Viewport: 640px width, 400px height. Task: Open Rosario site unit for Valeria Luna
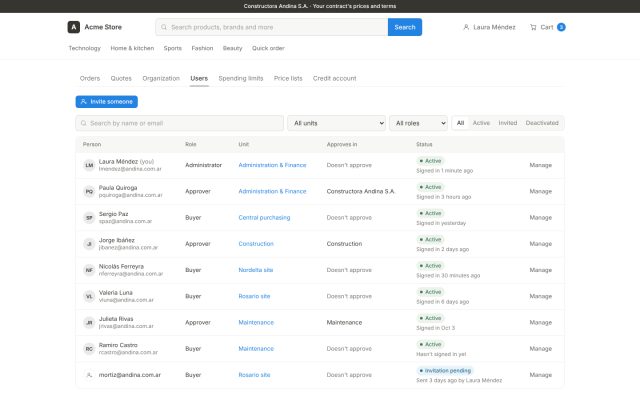point(254,296)
